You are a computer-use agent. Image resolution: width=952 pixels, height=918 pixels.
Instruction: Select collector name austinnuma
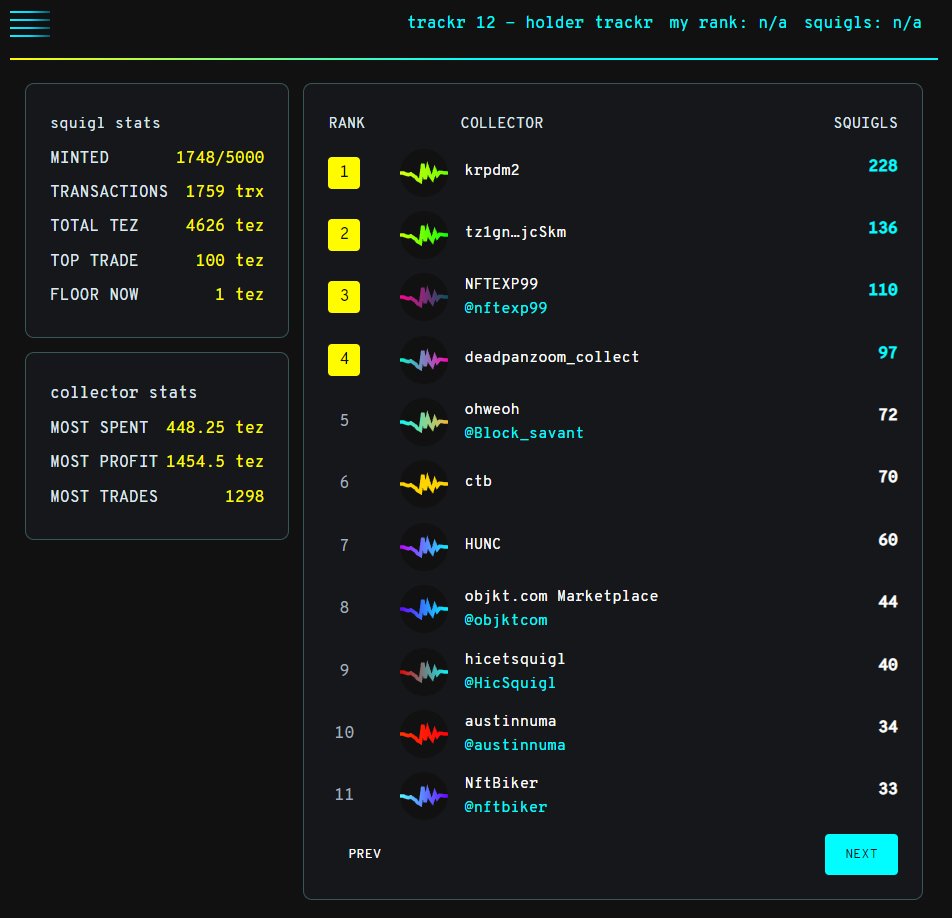[510, 721]
